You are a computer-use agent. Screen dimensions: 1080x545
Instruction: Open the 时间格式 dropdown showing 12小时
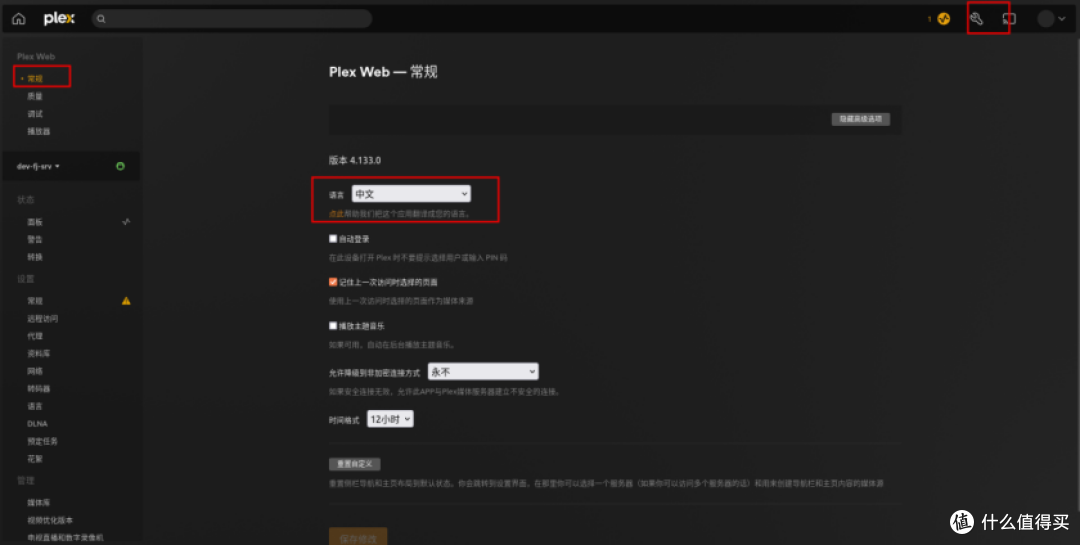391,419
